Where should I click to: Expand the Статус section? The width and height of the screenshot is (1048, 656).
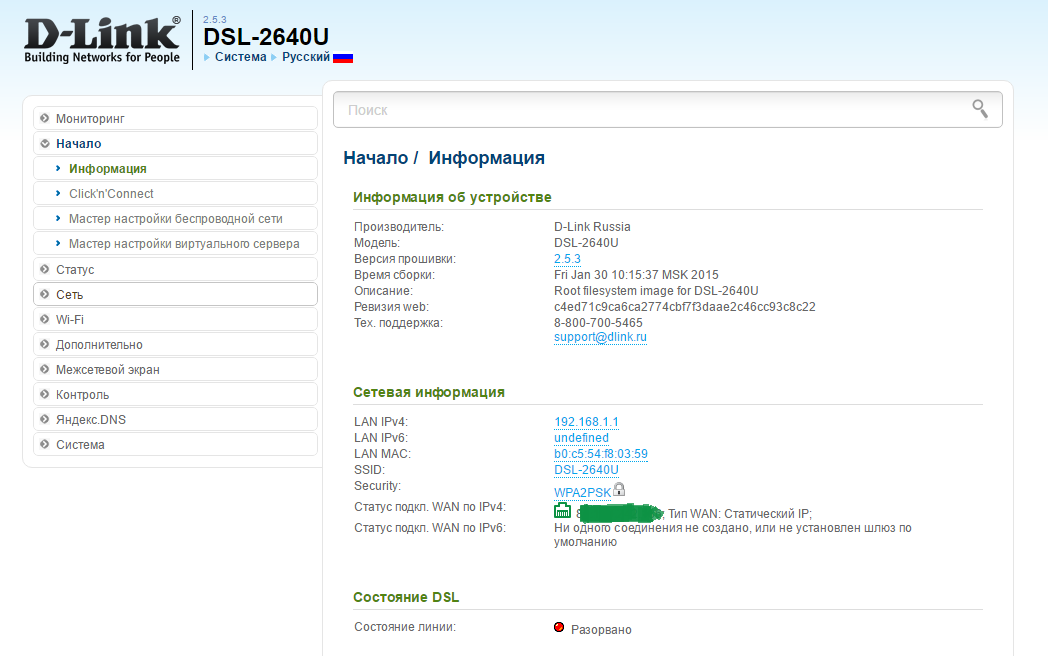(75, 270)
